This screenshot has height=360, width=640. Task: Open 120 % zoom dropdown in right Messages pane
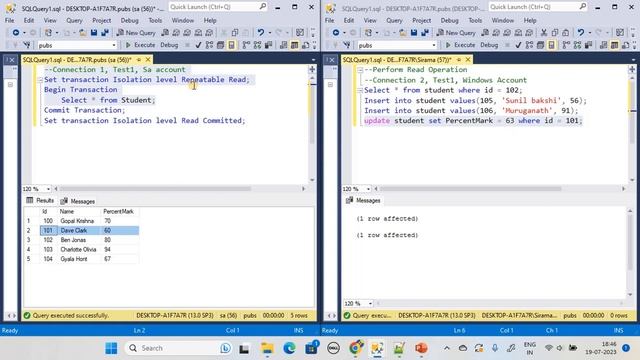pyautogui.click(x=370, y=304)
